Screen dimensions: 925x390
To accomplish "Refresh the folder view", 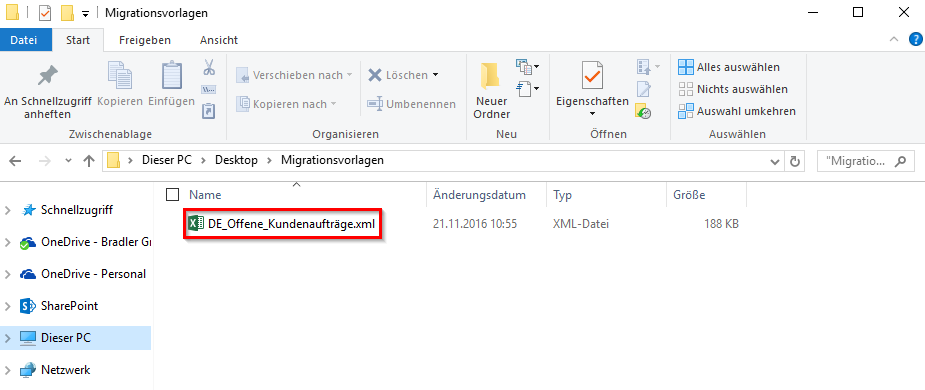I will pyautogui.click(x=795, y=160).
